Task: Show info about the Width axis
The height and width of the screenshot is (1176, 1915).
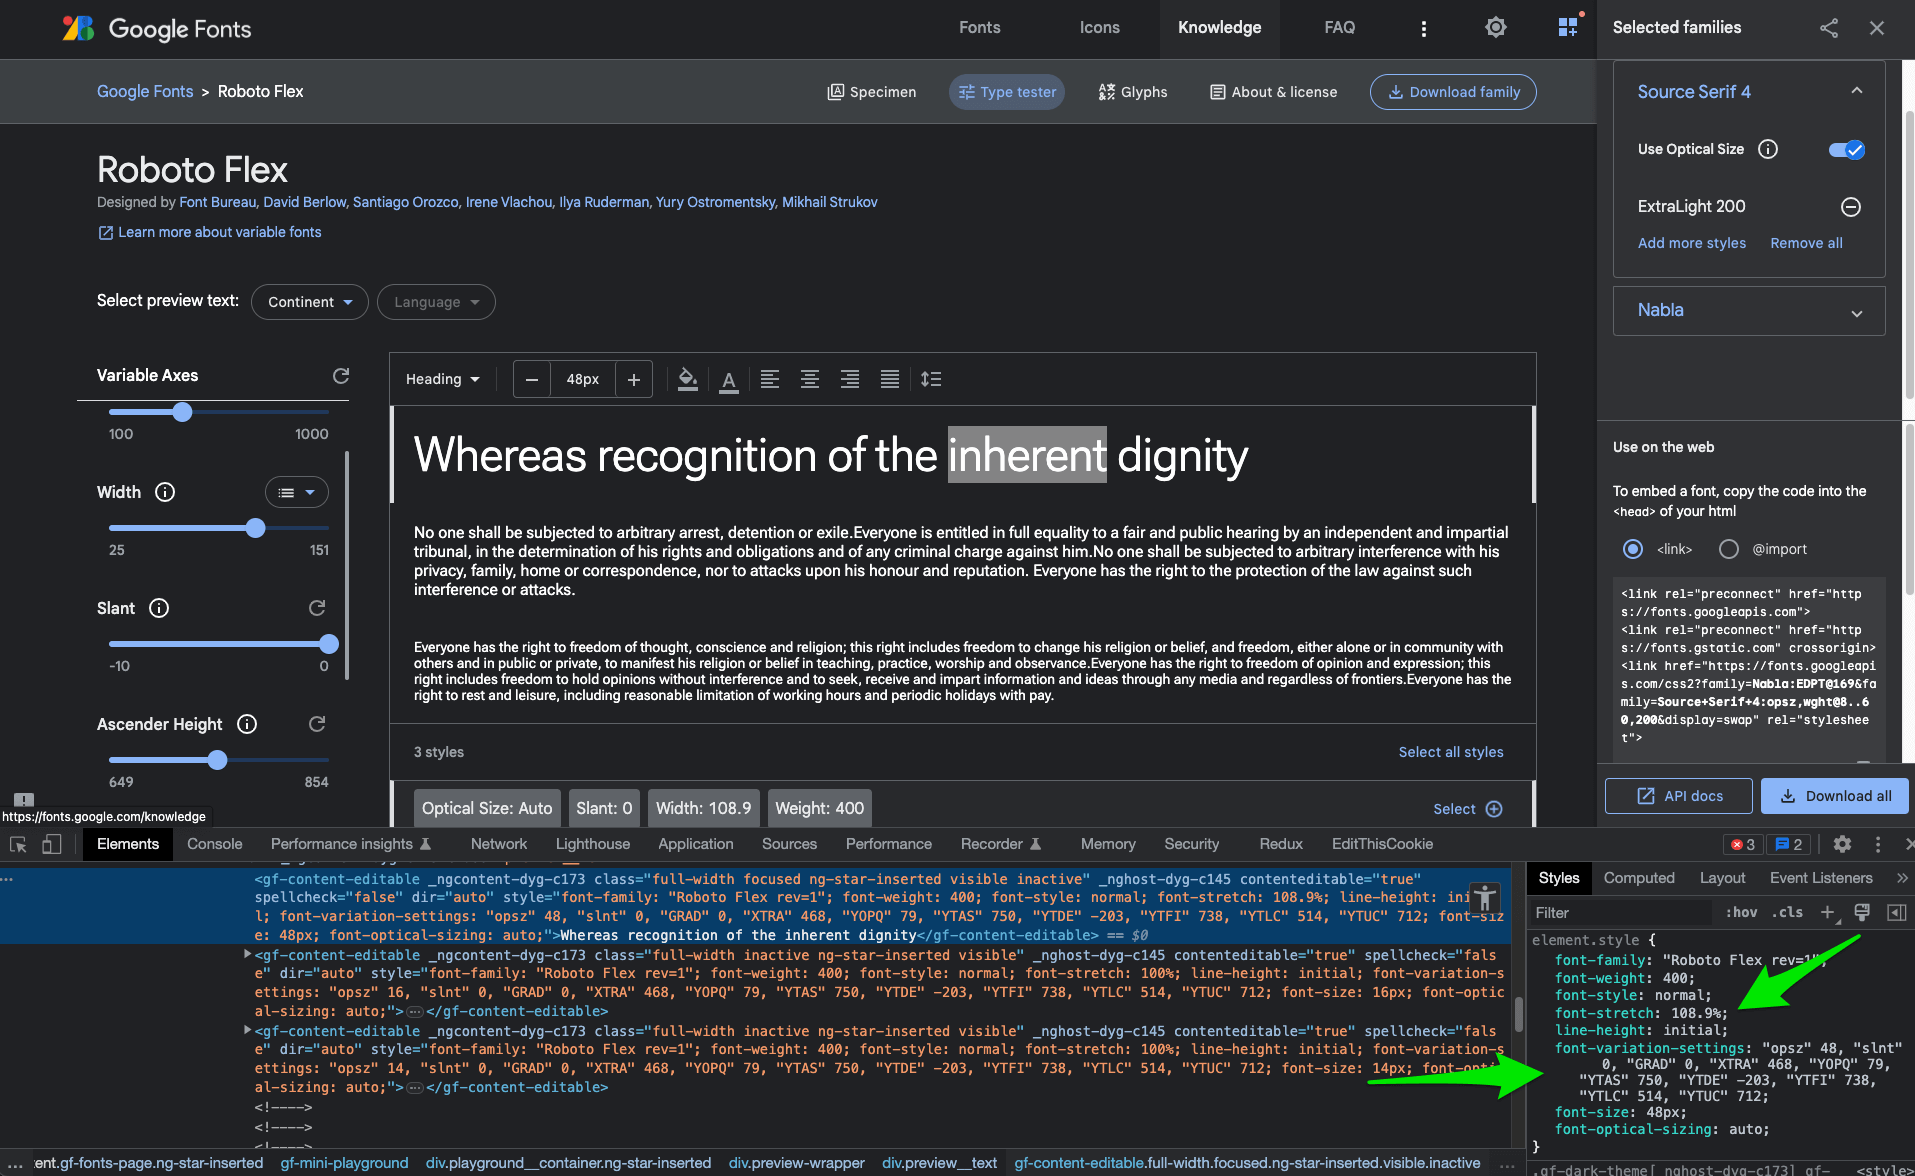Action: coord(165,492)
